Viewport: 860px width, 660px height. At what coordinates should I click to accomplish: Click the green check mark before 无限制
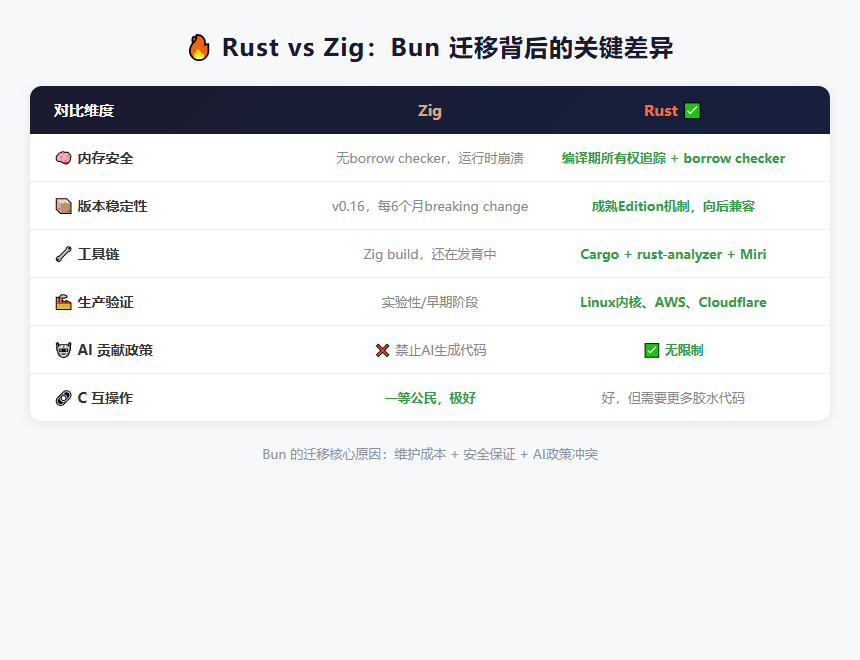(652, 350)
